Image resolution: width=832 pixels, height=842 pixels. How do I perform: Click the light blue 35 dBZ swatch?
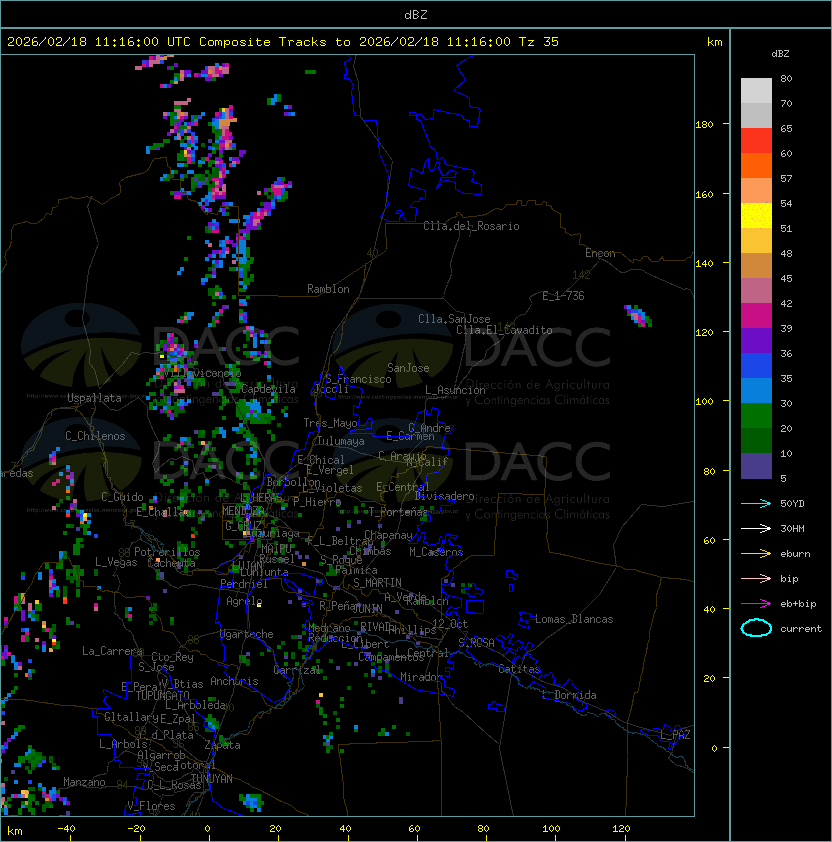756,390
